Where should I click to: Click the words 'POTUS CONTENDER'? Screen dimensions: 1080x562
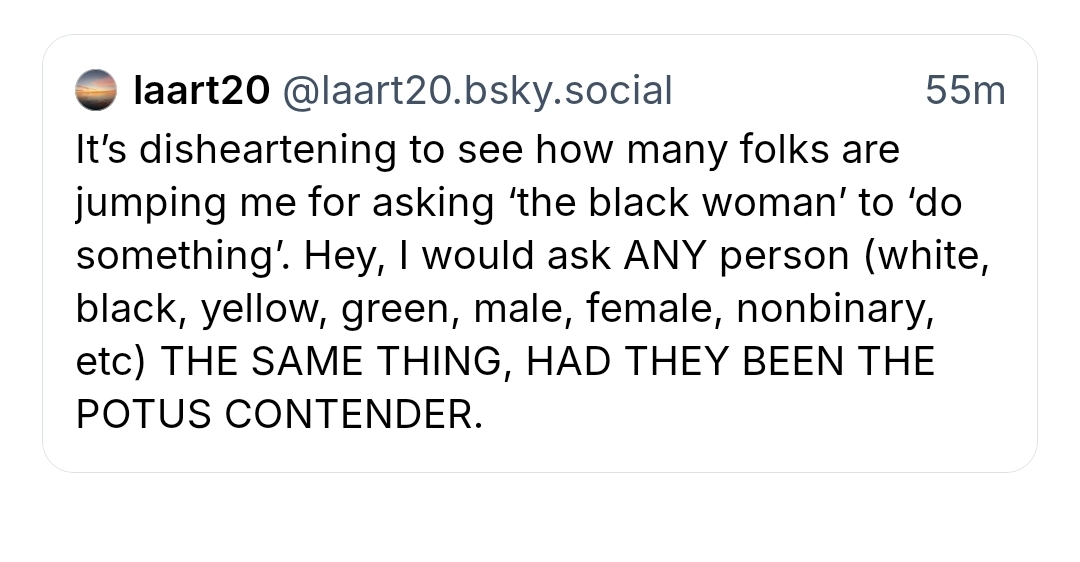(x=279, y=415)
